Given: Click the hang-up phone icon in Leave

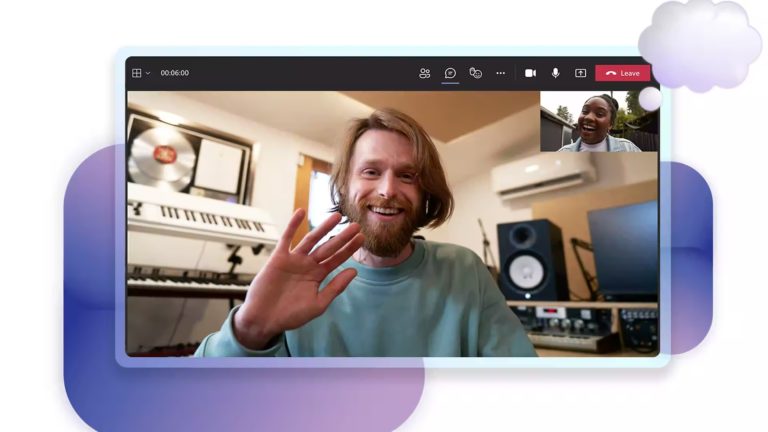Looking at the screenshot, I should click(x=610, y=73).
